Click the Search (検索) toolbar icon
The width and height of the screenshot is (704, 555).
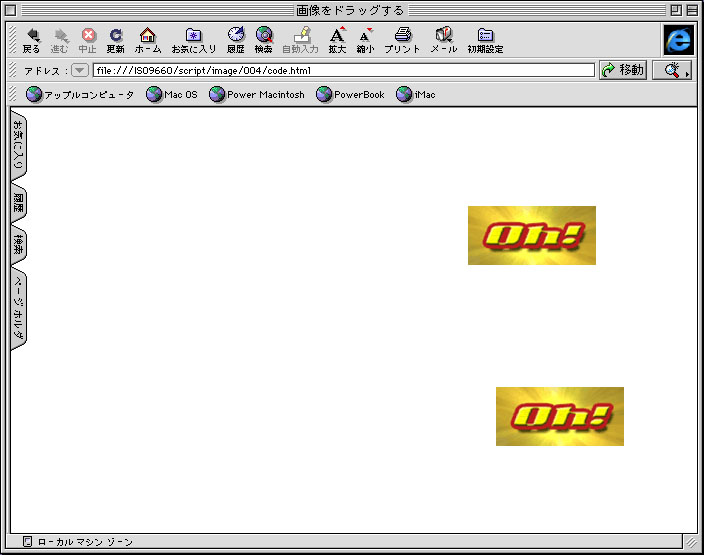click(x=264, y=40)
